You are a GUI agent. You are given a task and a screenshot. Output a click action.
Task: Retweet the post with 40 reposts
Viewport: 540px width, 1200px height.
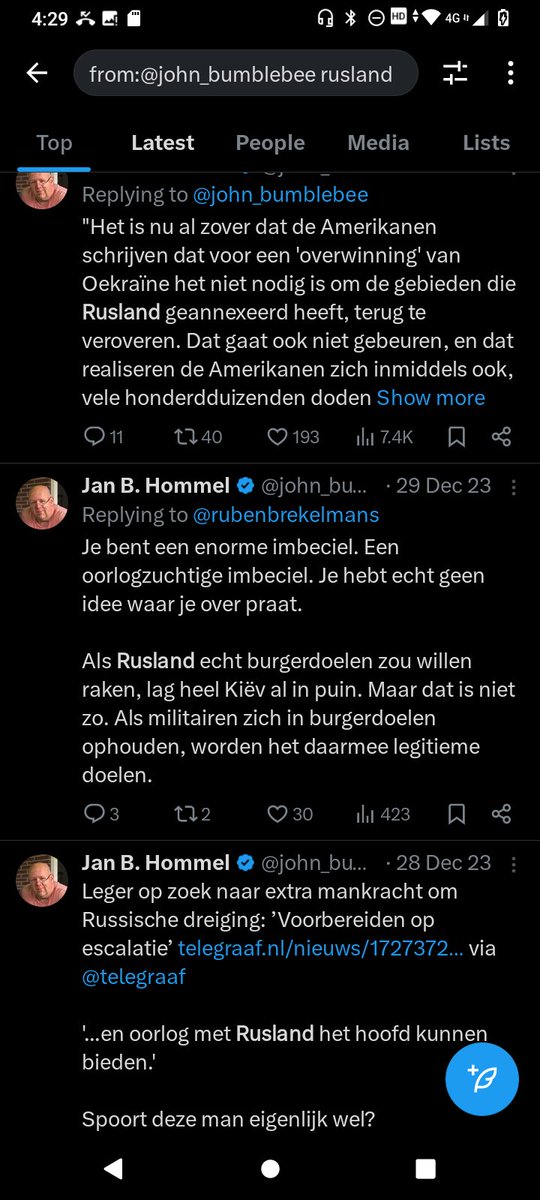pyautogui.click(x=197, y=436)
